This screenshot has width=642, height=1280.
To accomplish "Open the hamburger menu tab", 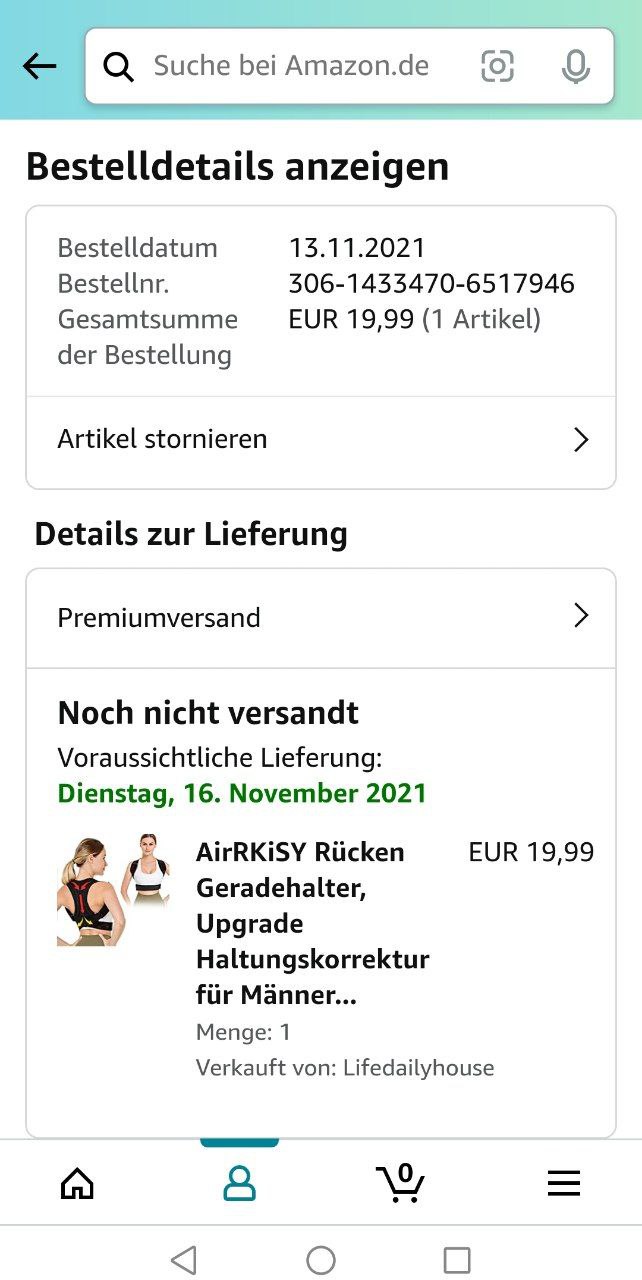I will (563, 1184).
